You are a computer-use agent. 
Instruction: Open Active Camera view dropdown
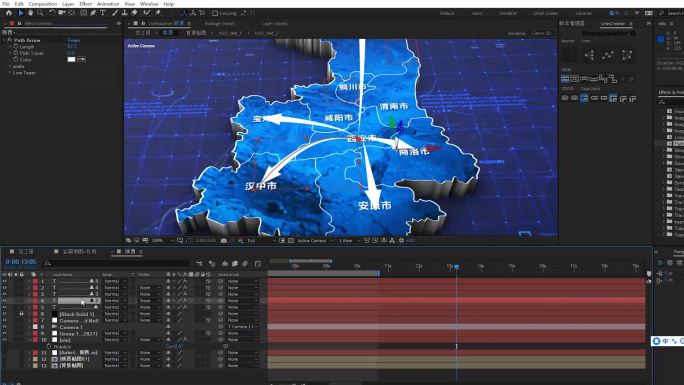(x=315, y=241)
